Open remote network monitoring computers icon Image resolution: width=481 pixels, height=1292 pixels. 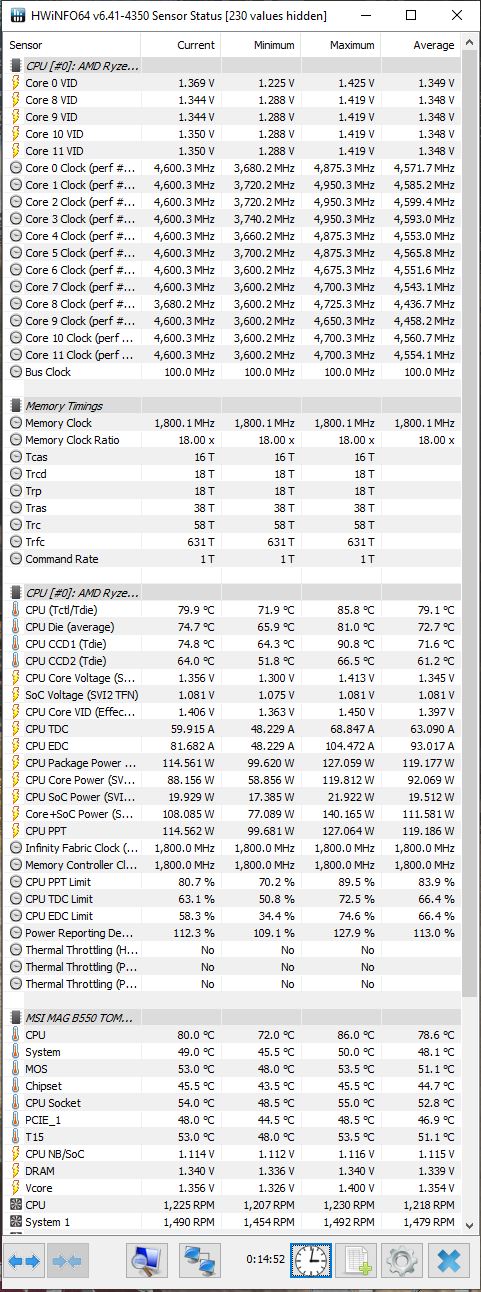(200, 1261)
